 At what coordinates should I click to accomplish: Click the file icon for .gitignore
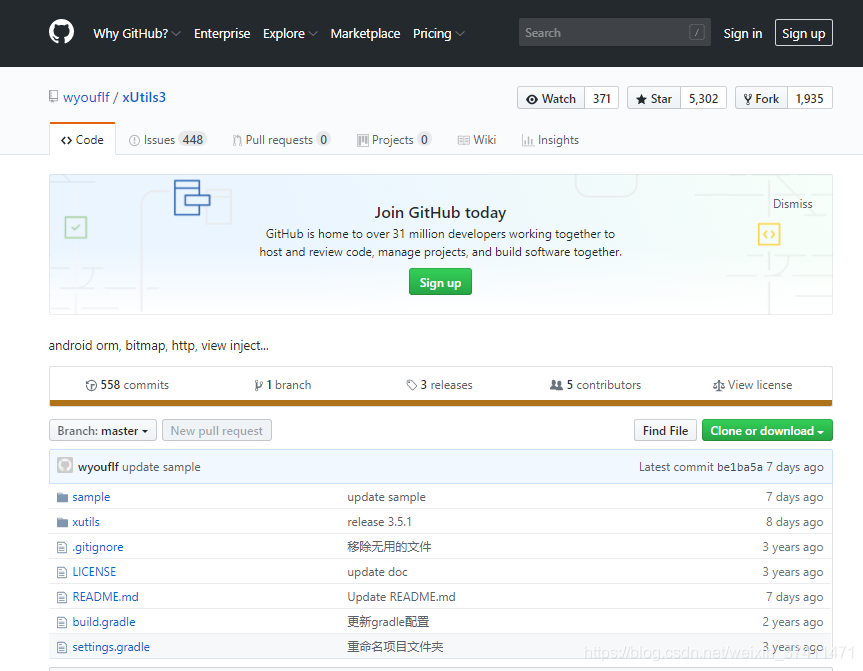62,547
